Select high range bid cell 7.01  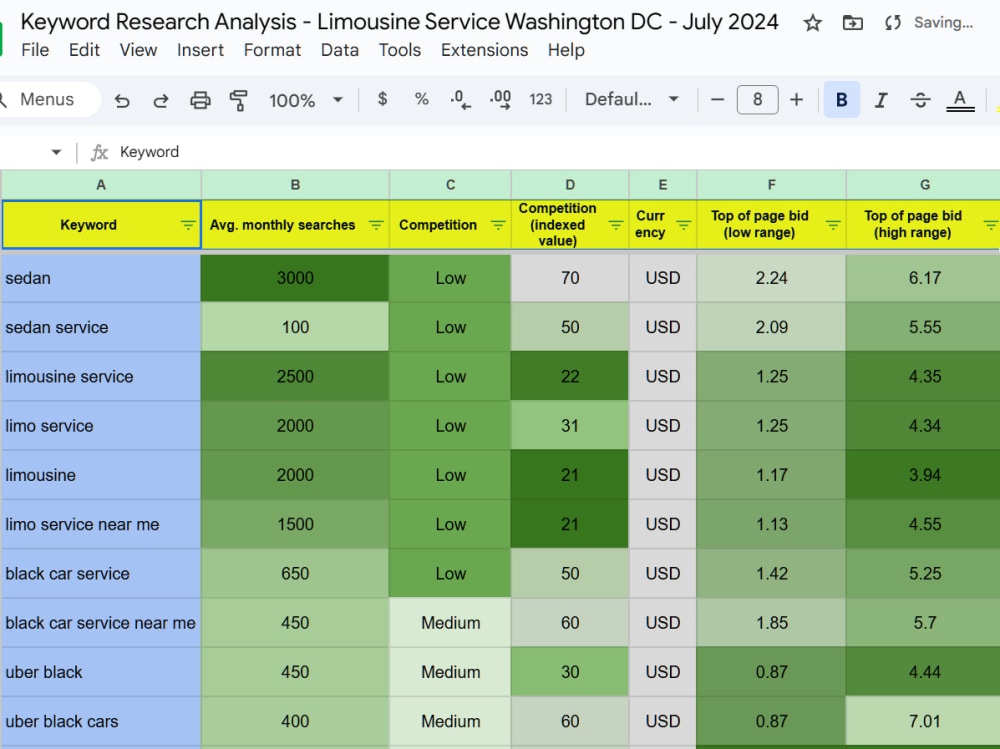923,722
